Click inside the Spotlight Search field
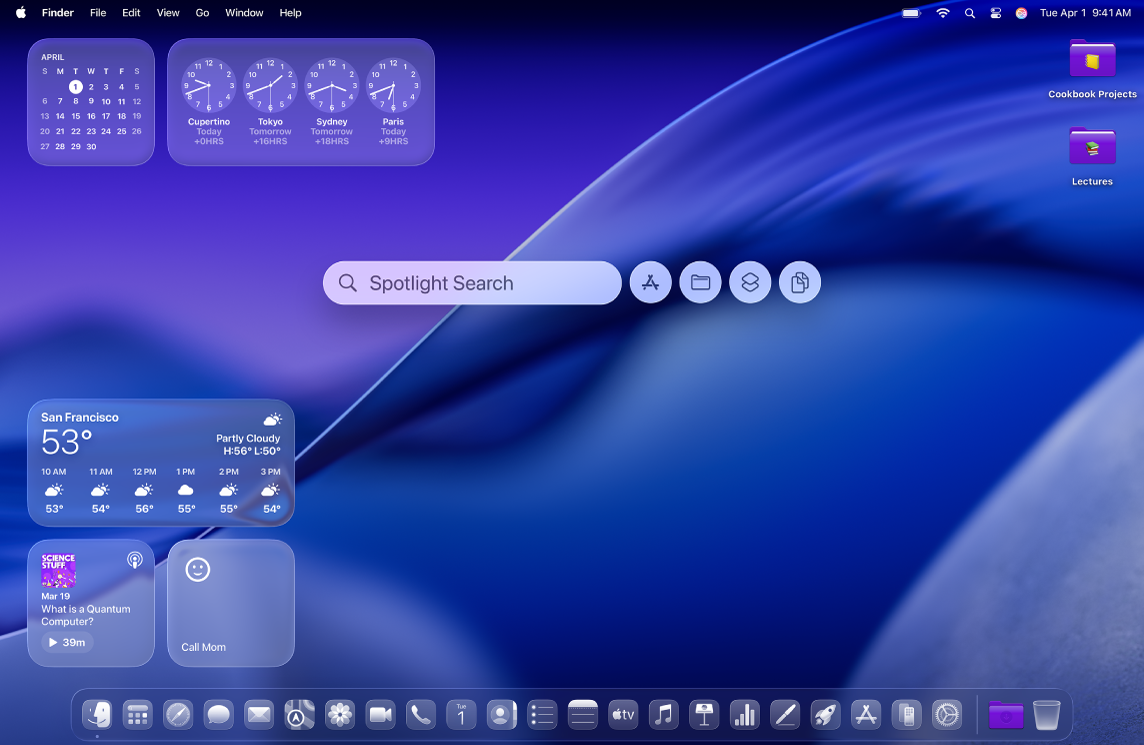Image resolution: width=1144 pixels, height=745 pixels. (470, 282)
